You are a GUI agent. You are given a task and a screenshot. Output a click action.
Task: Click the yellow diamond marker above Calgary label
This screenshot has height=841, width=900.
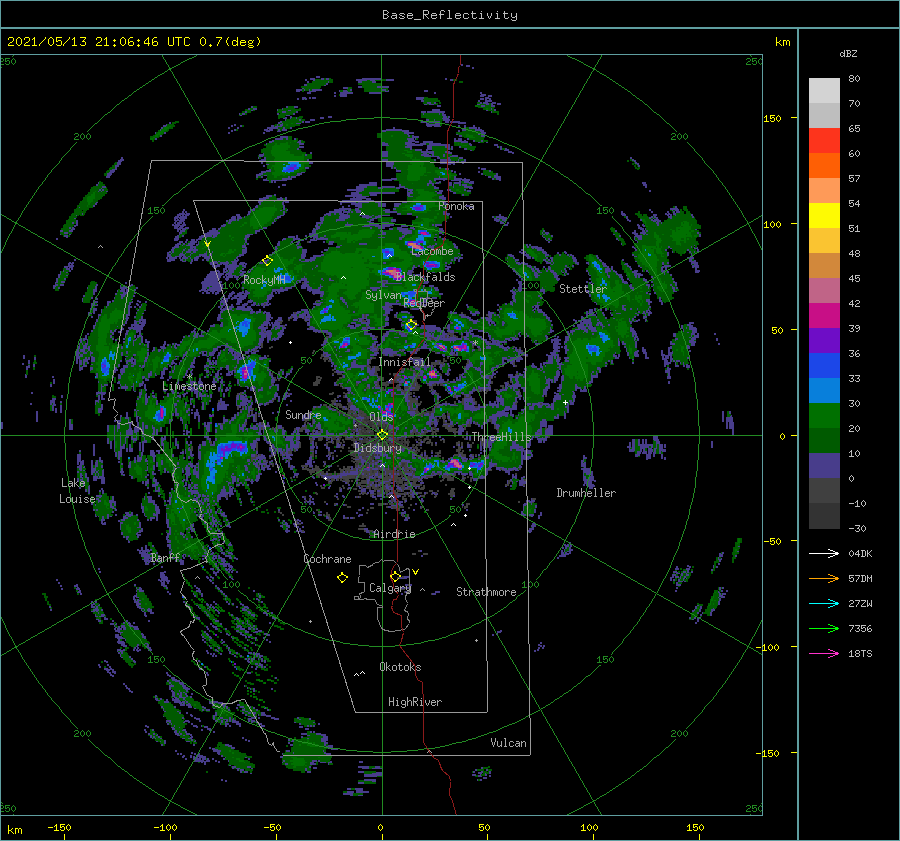[395, 576]
